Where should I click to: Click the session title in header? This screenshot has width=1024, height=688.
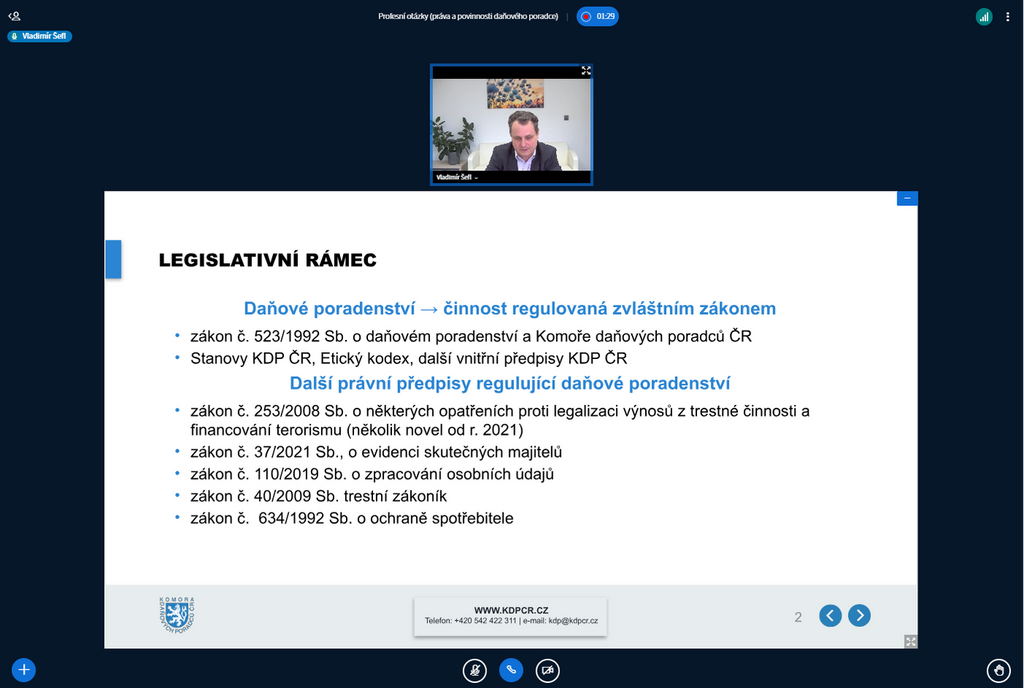click(468, 16)
